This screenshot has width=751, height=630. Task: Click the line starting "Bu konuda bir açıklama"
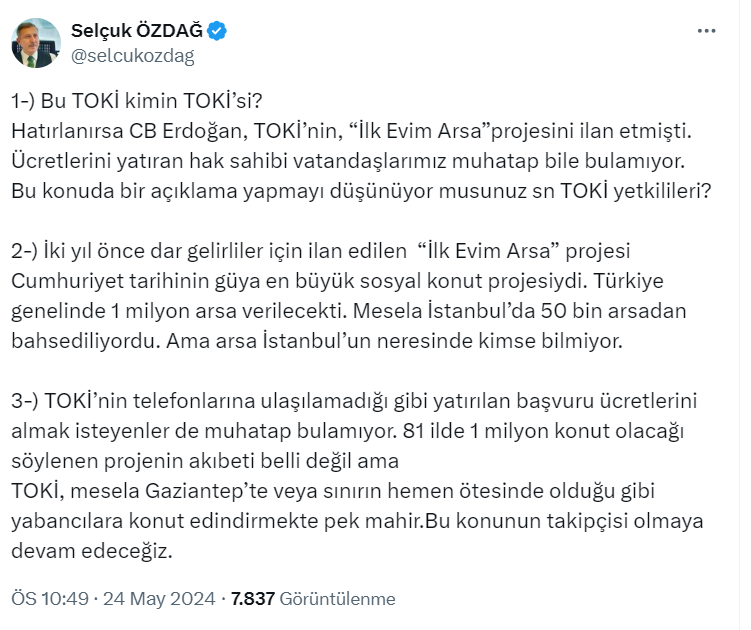coord(360,191)
